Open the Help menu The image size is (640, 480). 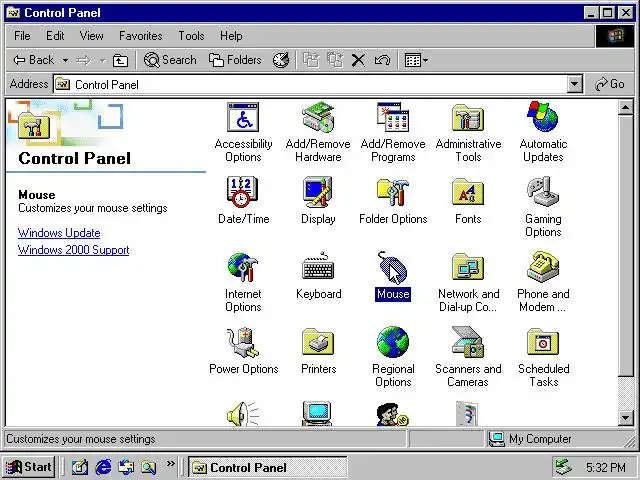click(x=231, y=36)
